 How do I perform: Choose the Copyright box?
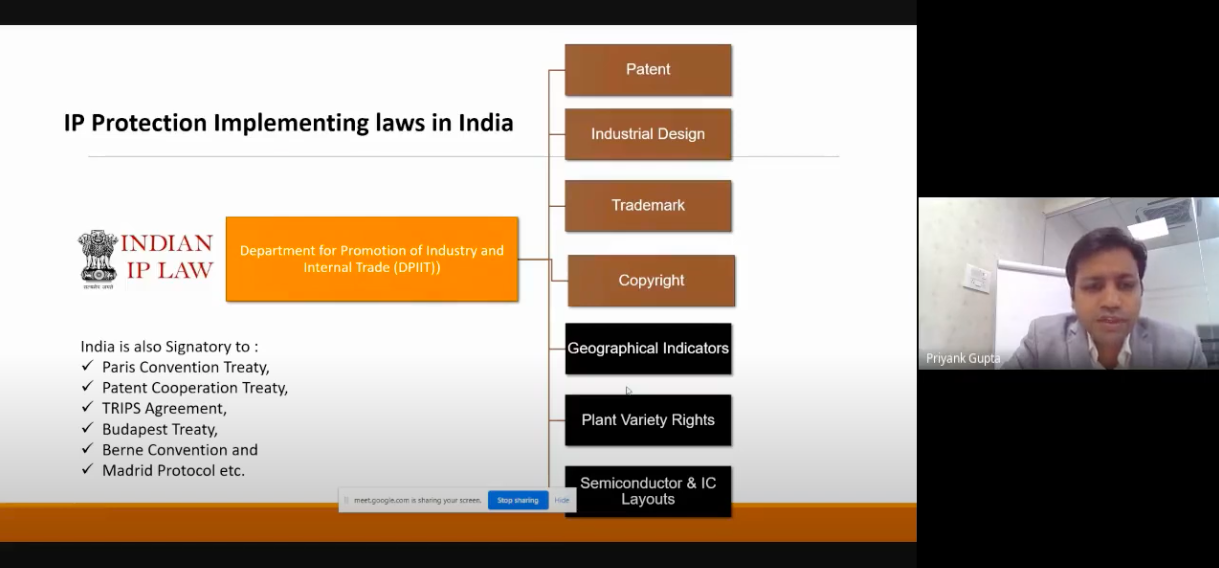(651, 281)
